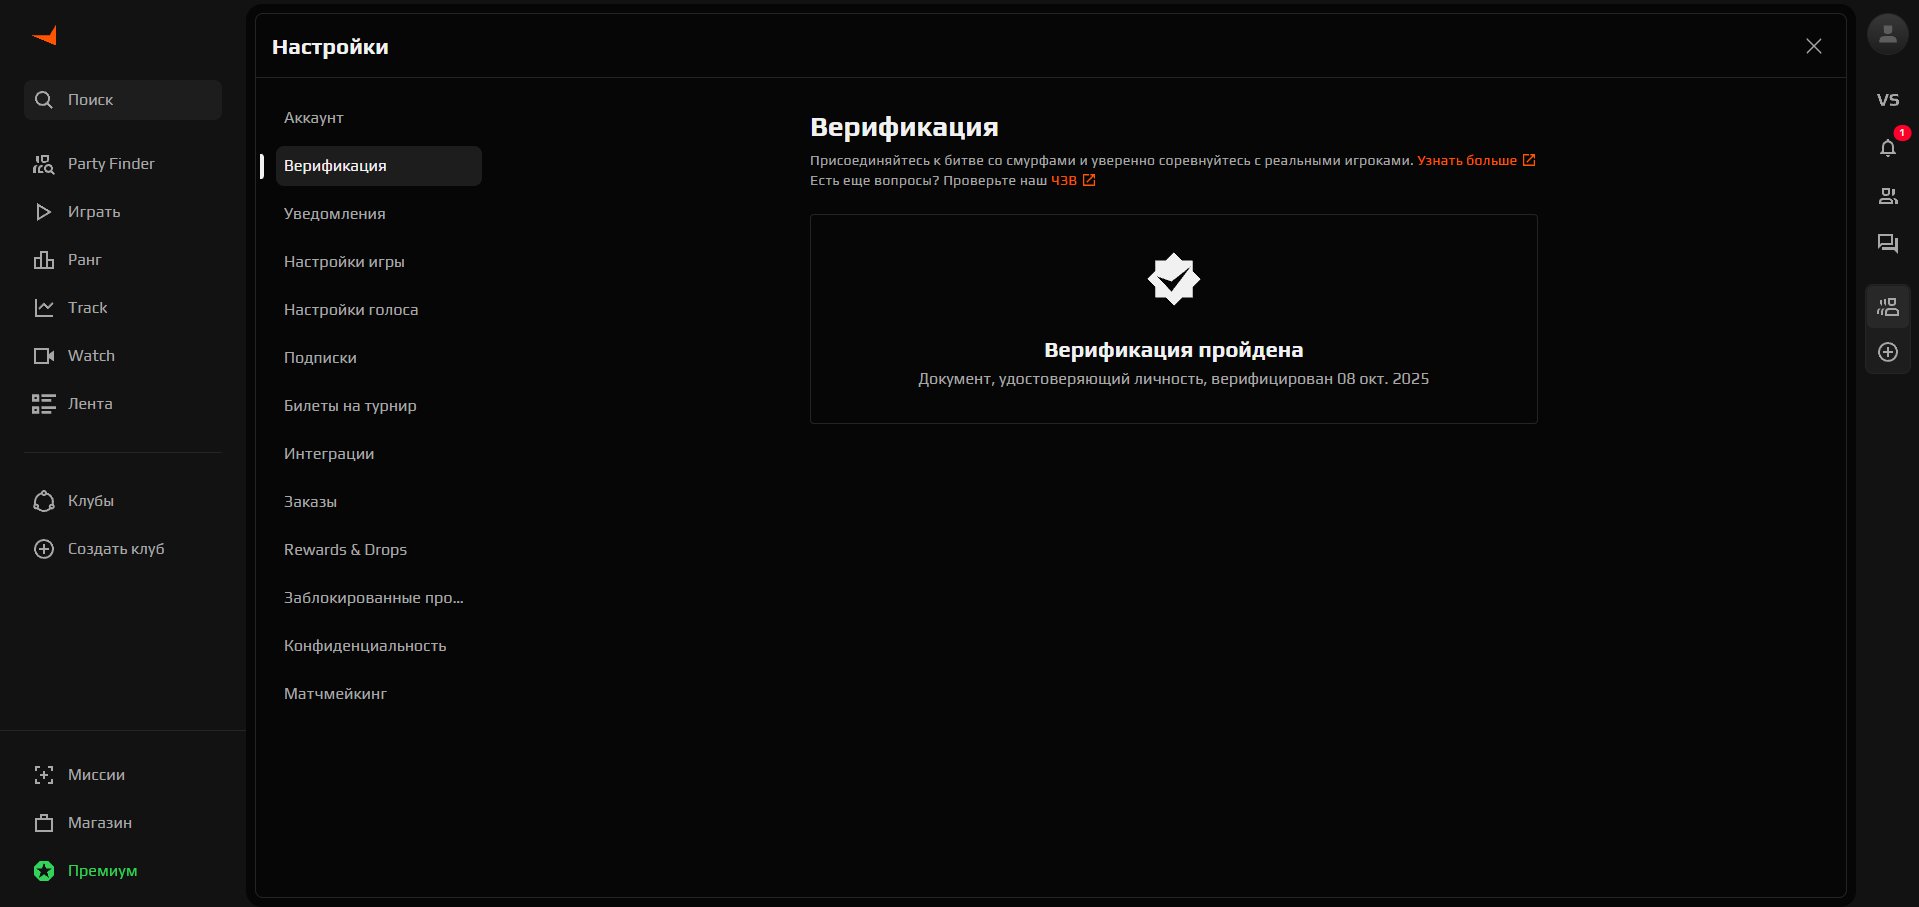Close the Настройки settings dialog
This screenshot has height=907, width=1919.
coord(1813,46)
